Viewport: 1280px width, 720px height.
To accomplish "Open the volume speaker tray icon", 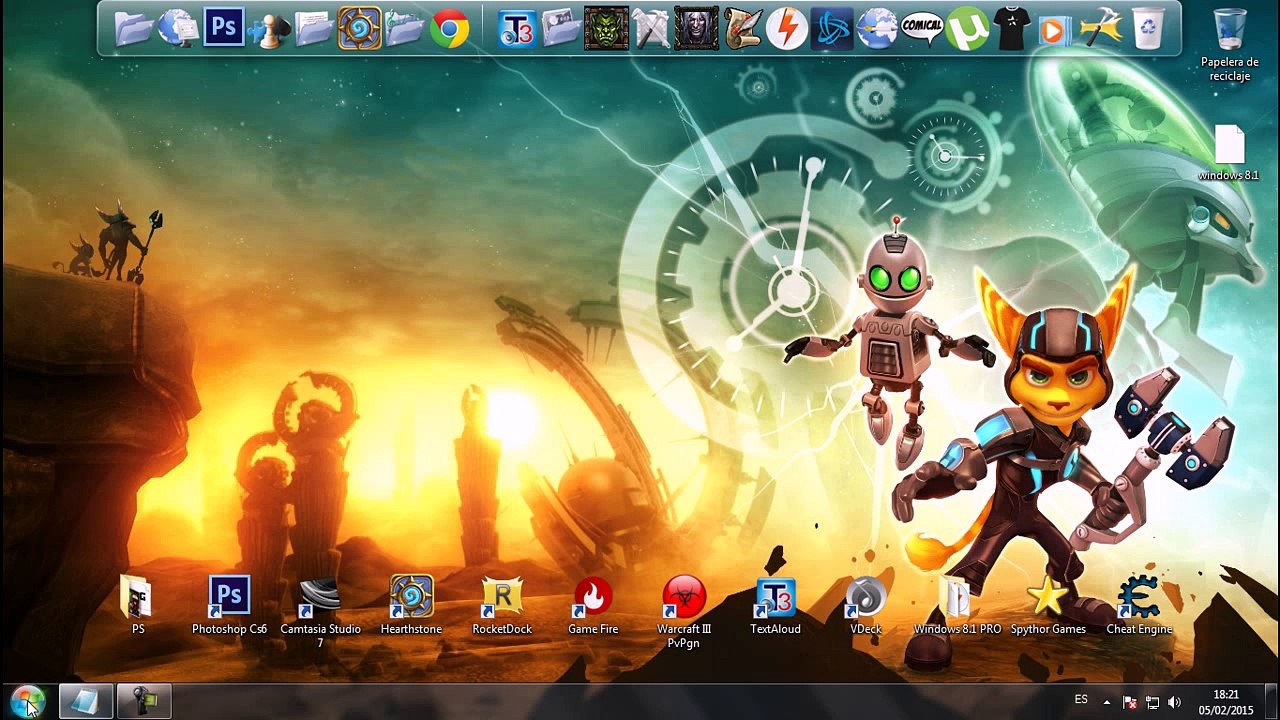I will pyautogui.click(x=1174, y=702).
